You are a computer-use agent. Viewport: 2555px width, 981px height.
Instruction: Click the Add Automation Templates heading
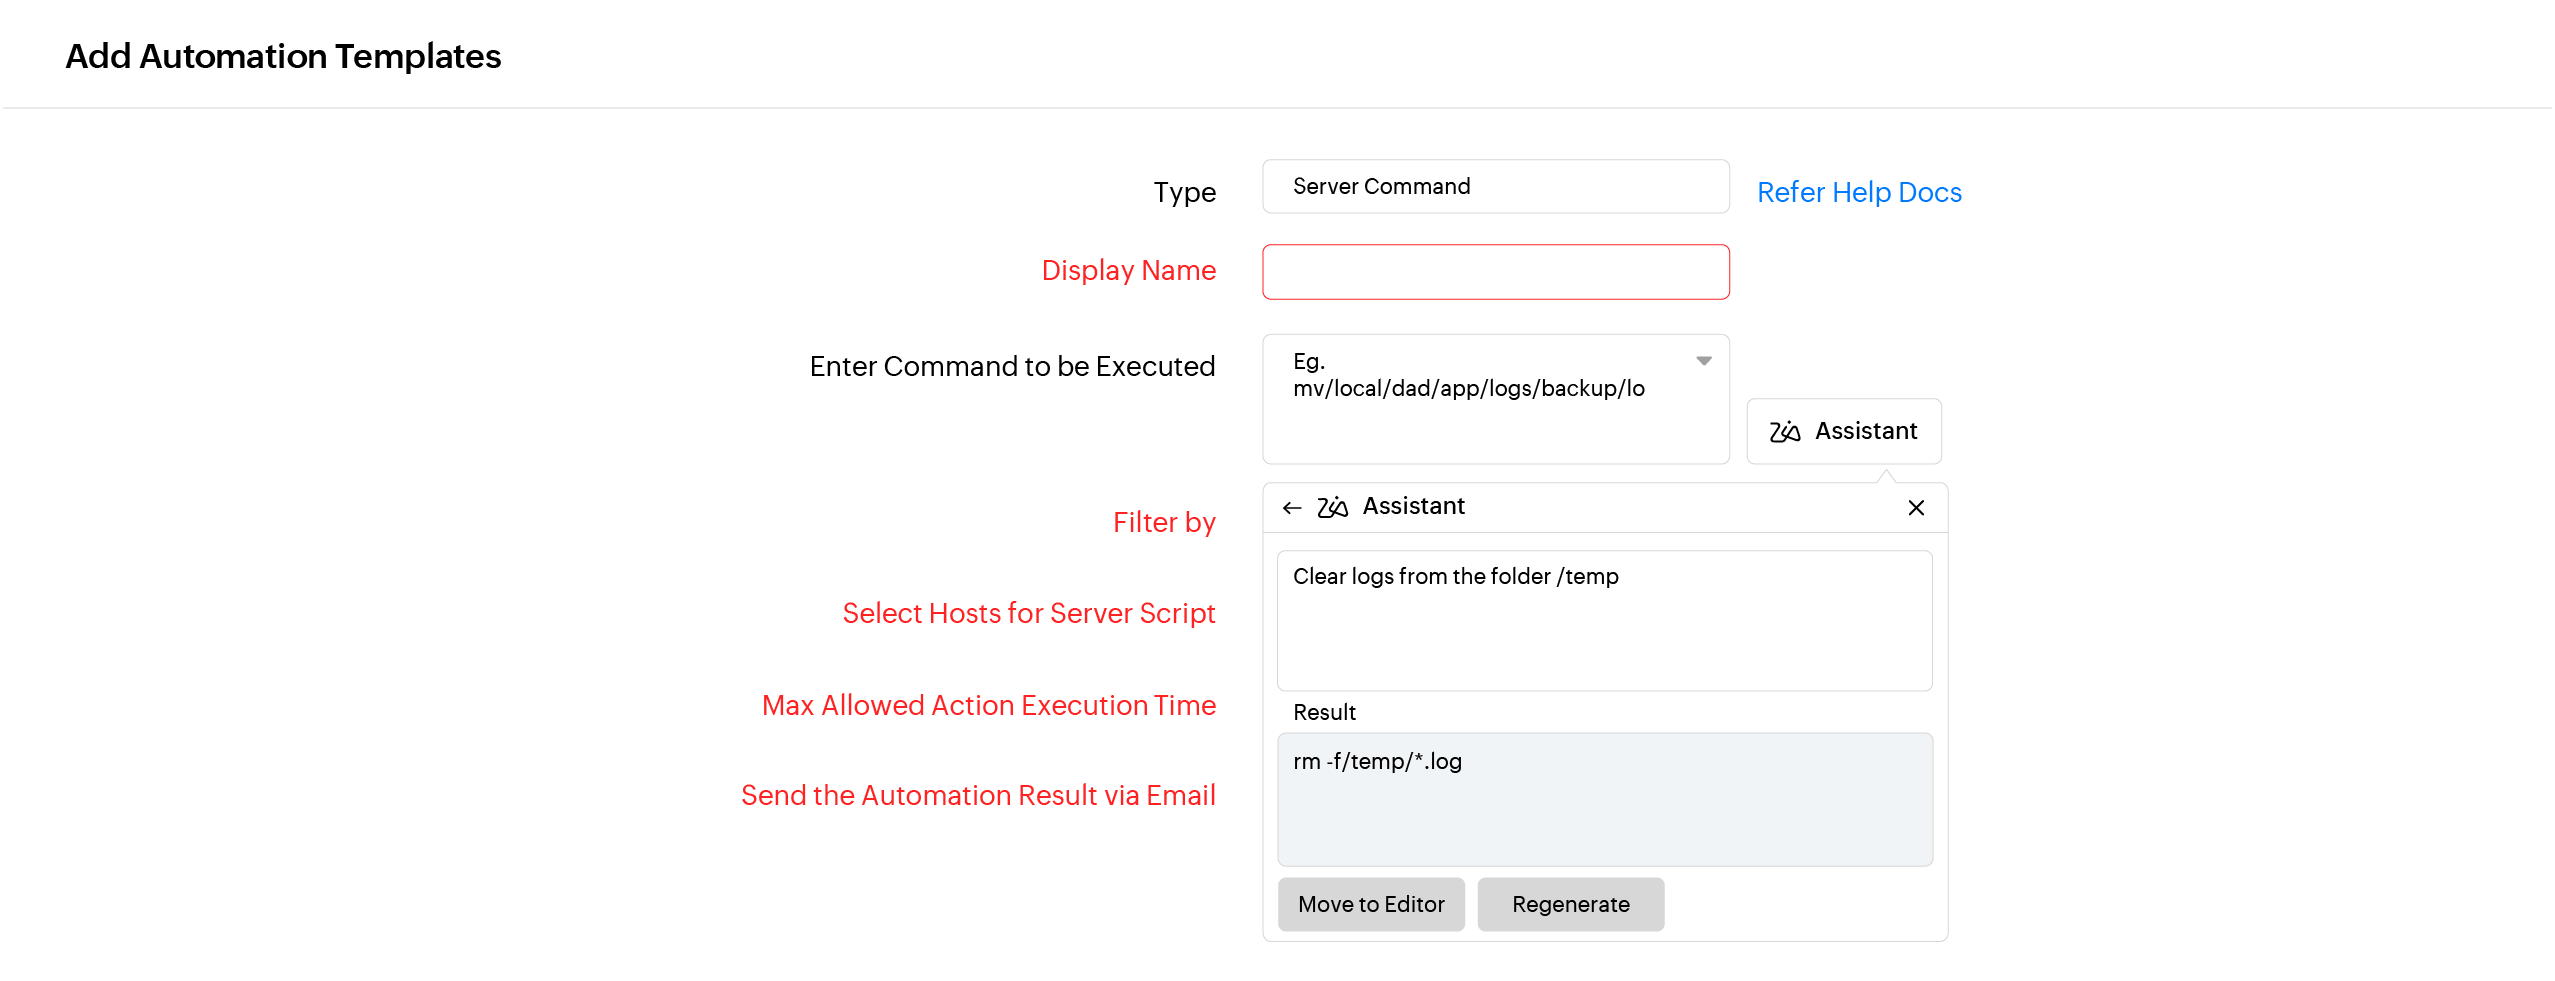coord(283,56)
